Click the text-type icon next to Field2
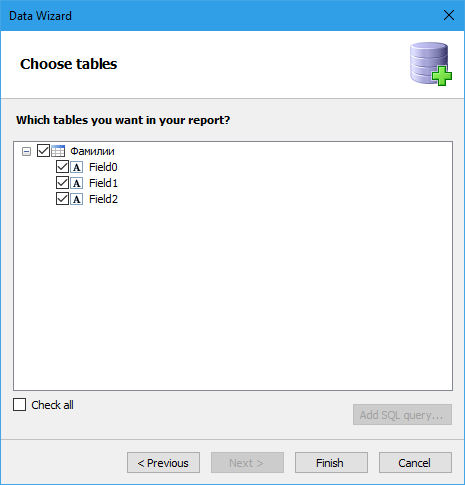This screenshot has width=465, height=485. click(77, 199)
